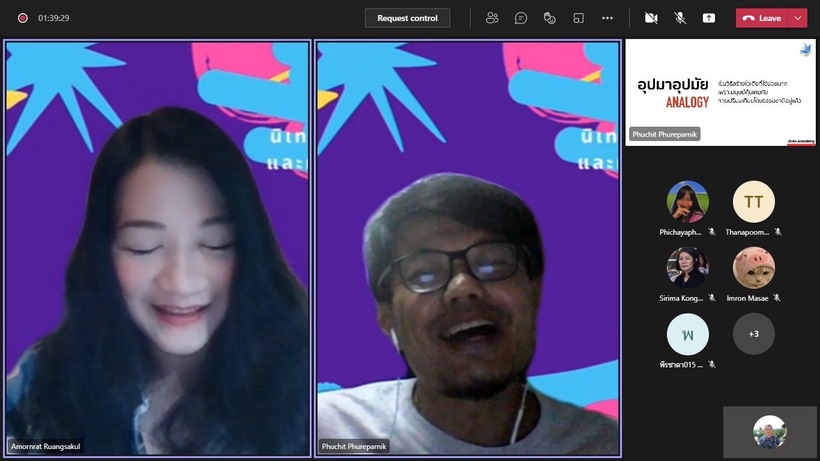Click the recording indicator icon
The width and height of the screenshot is (820, 461).
22,18
